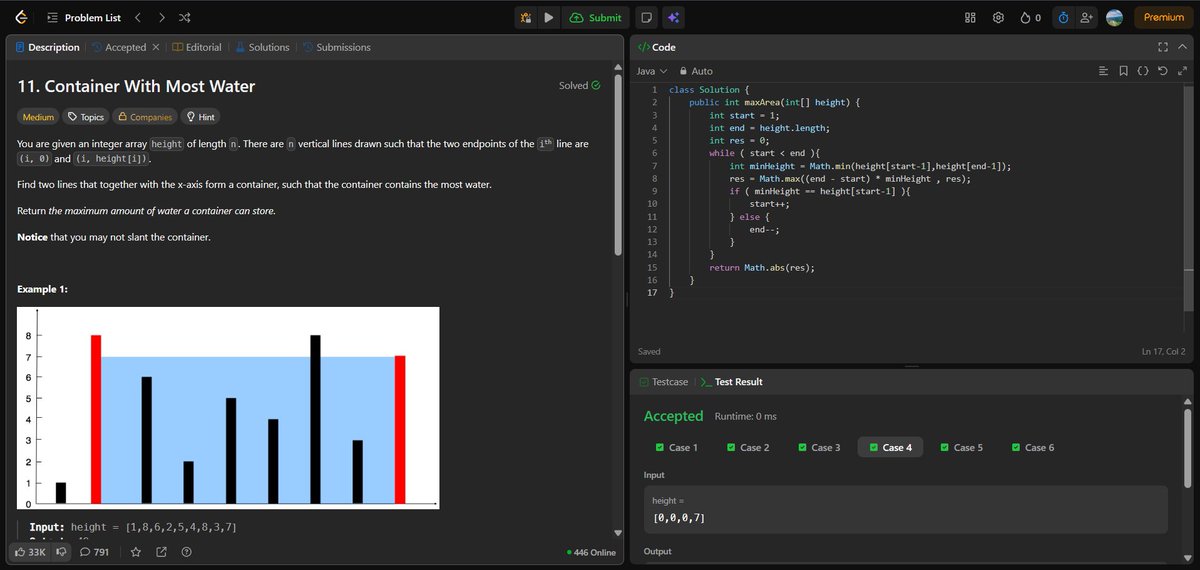Reveal the Hint
The width and height of the screenshot is (1200, 570).
click(200, 117)
